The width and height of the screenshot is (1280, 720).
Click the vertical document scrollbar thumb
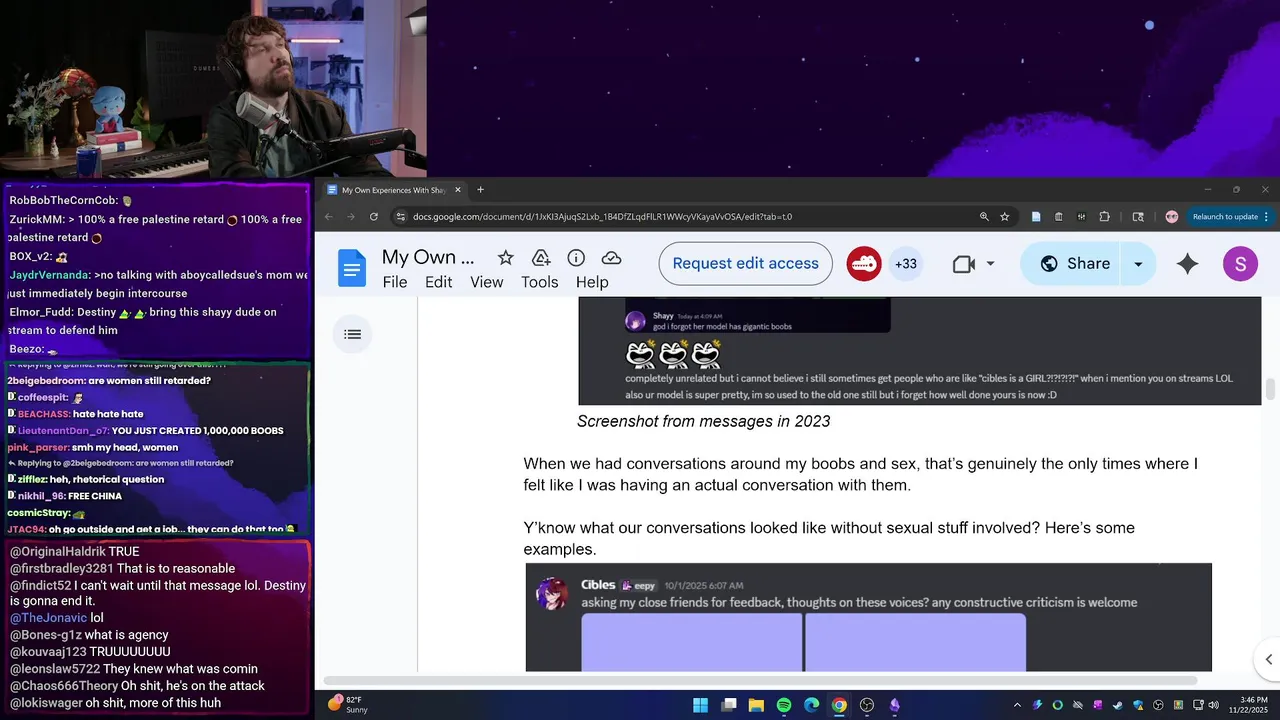tap(1271, 389)
